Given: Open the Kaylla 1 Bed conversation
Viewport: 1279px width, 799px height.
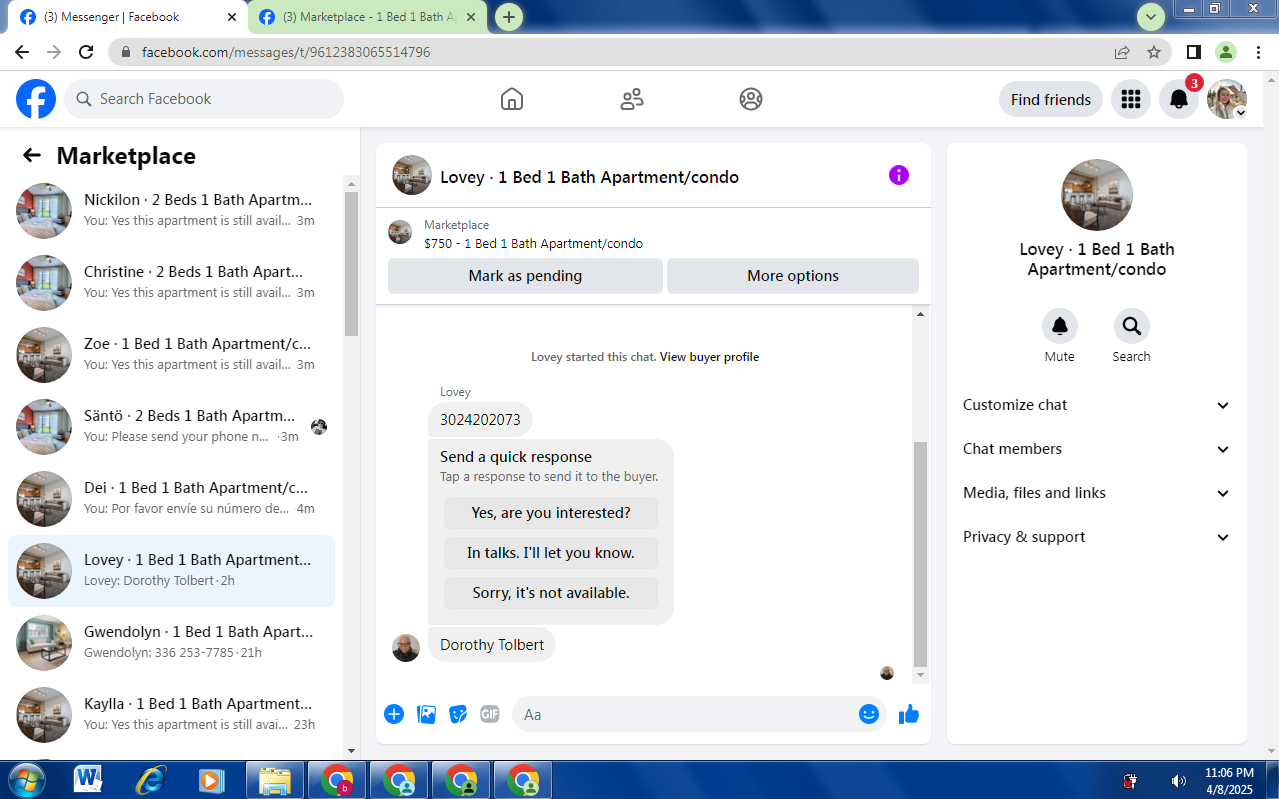Looking at the screenshot, I should tap(172, 714).
